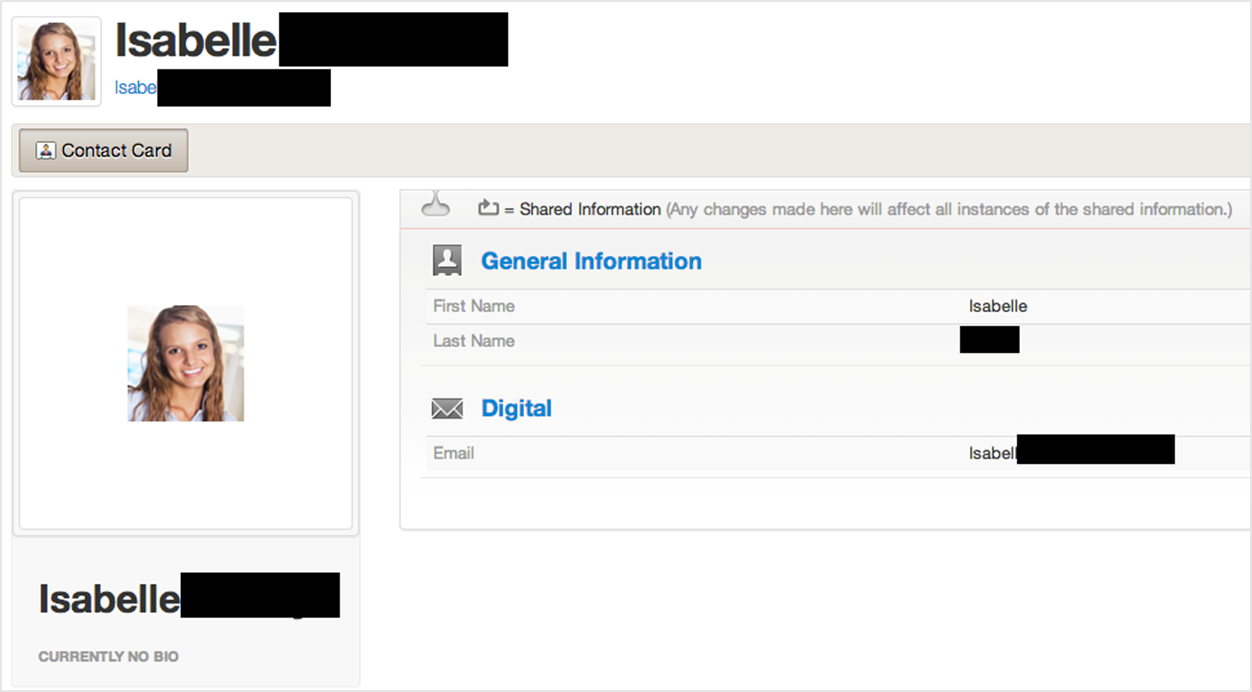Viewport: 1252px width, 692px height.
Task: Click the Shared Information arrow icon
Action: click(x=488, y=208)
